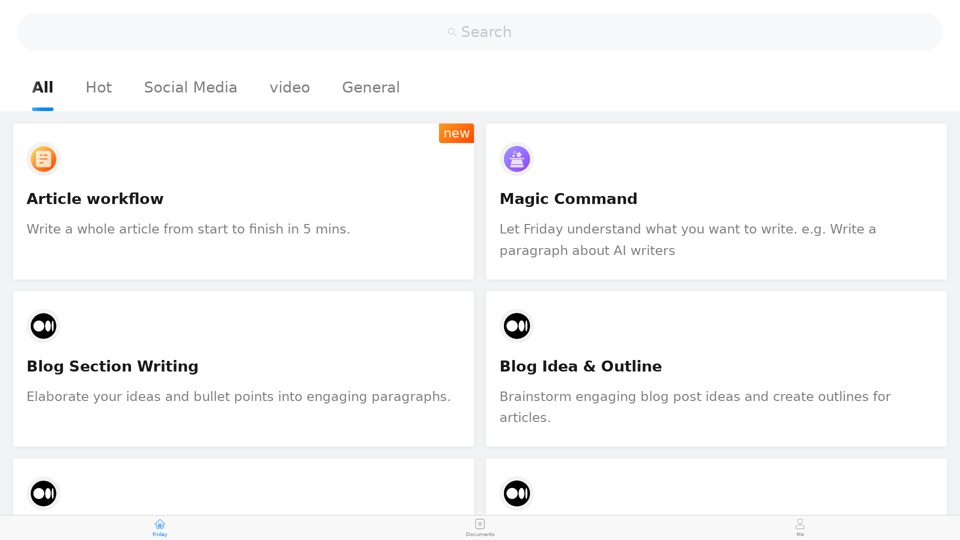
Task: Switch to the video tab
Action: pos(290,88)
